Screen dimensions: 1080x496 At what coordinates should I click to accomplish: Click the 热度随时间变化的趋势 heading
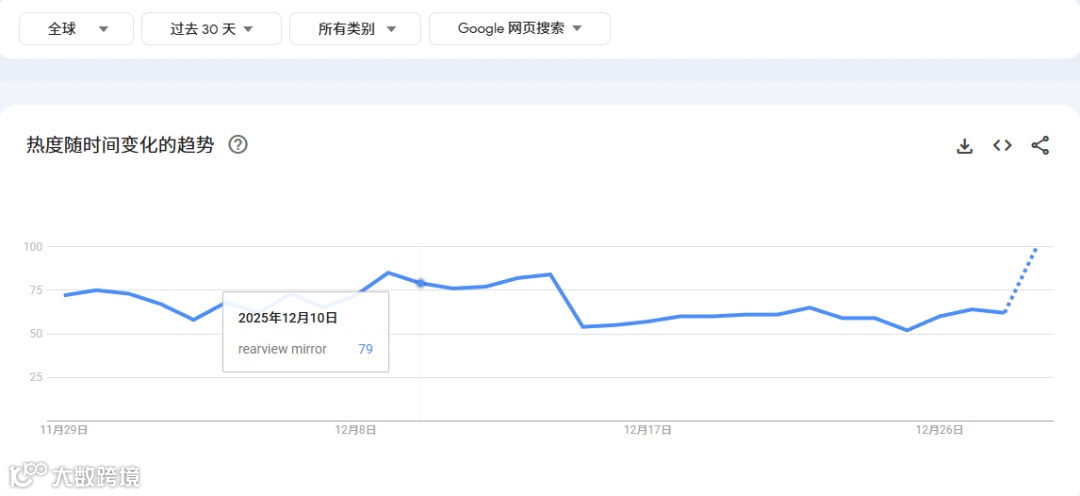pos(120,145)
